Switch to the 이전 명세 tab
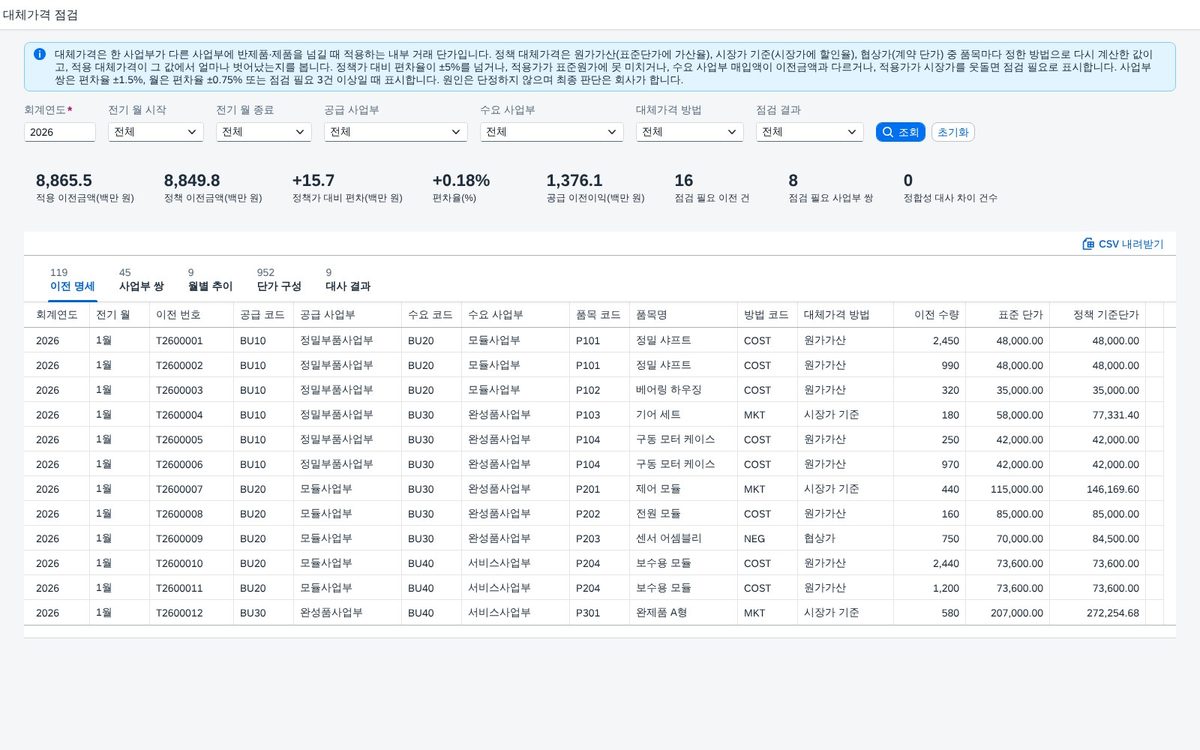This screenshot has height=750, width=1200. [x=72, y=280]
